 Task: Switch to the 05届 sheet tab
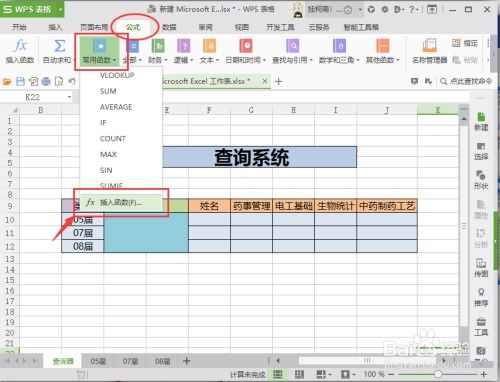(98, 361)
